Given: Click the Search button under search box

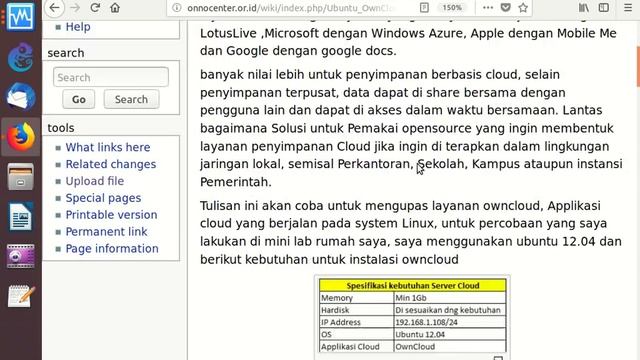Looking at the screenshot, I should [x=131, y=99].
